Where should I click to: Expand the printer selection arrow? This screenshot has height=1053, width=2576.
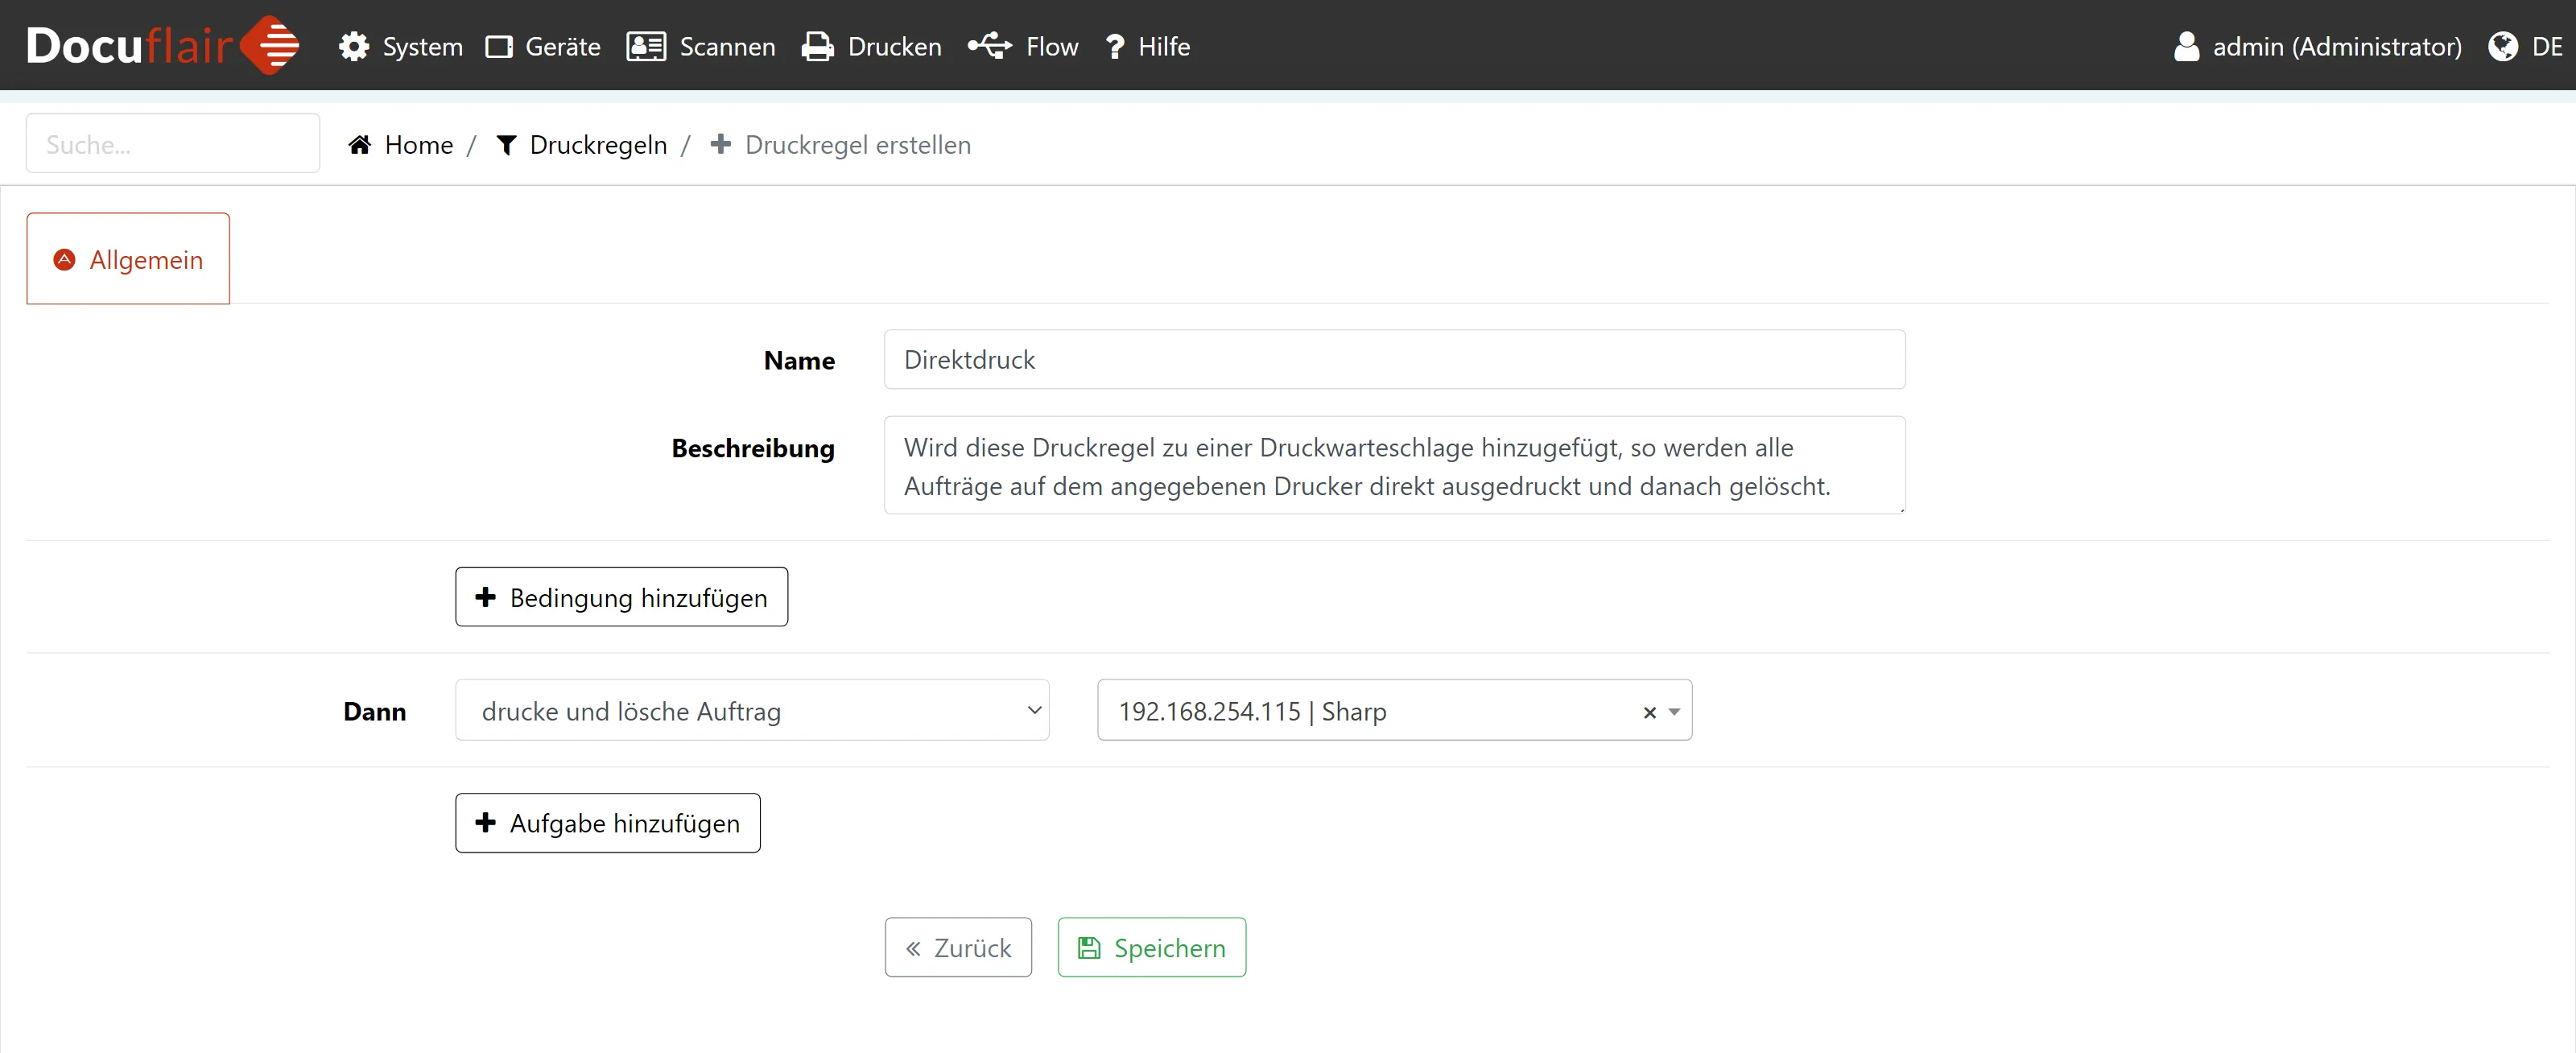click(x=1674, y=712)
